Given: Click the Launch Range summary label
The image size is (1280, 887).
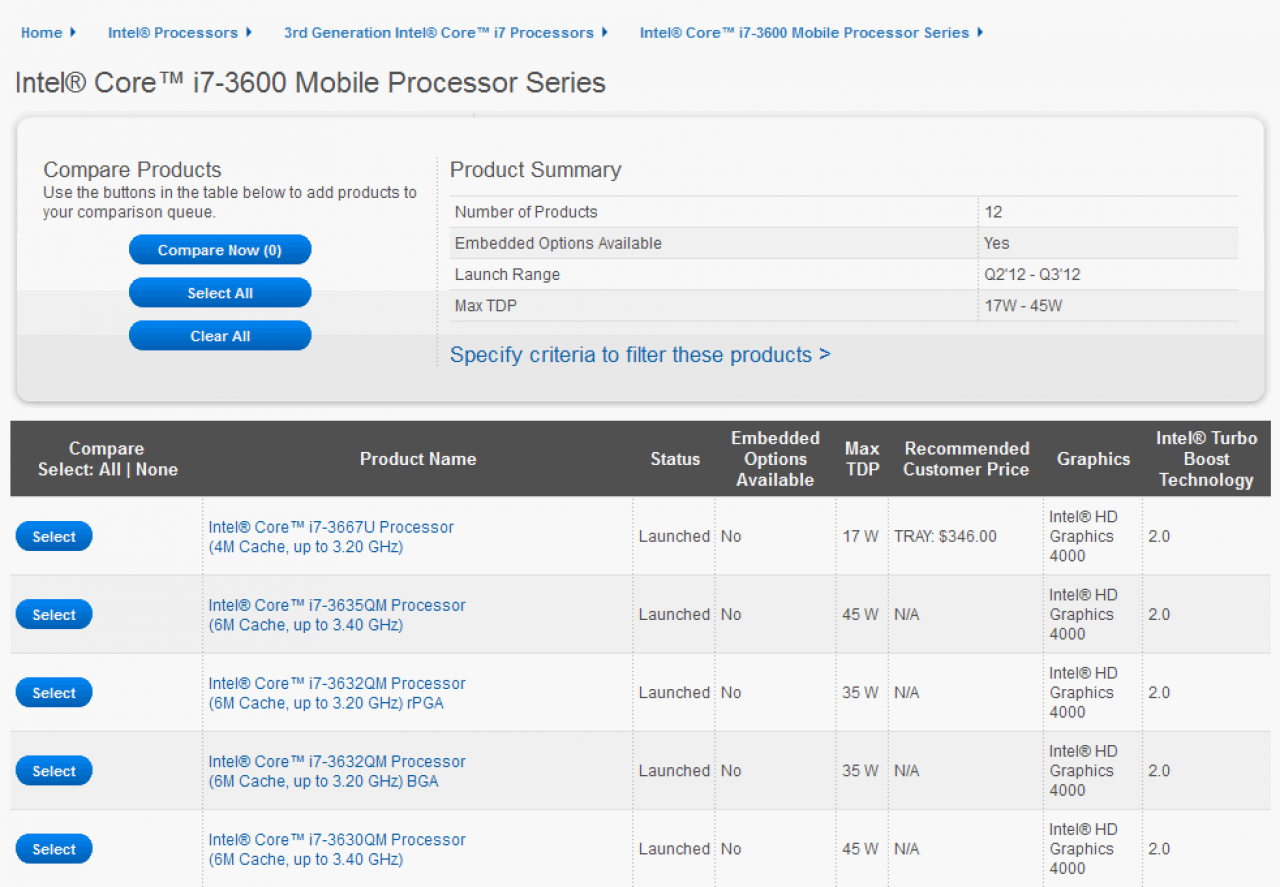Looking at the screenshot, I should pyautogui.click(x=507, y=275).
